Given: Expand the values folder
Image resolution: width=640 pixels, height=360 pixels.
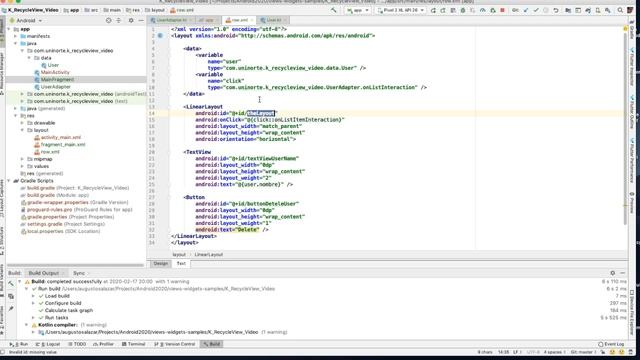Looking at the screenshot, I should [x=22, y=166].
